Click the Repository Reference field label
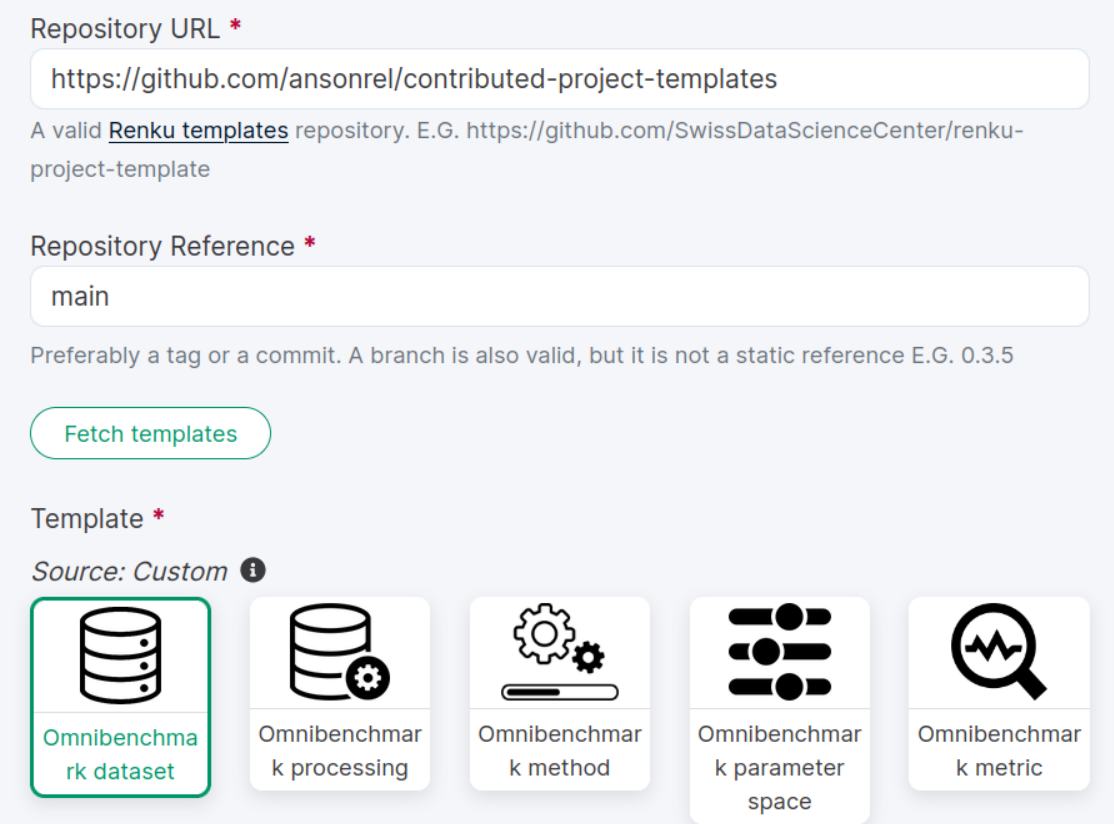1114x824 pixels. pos(163,246)
